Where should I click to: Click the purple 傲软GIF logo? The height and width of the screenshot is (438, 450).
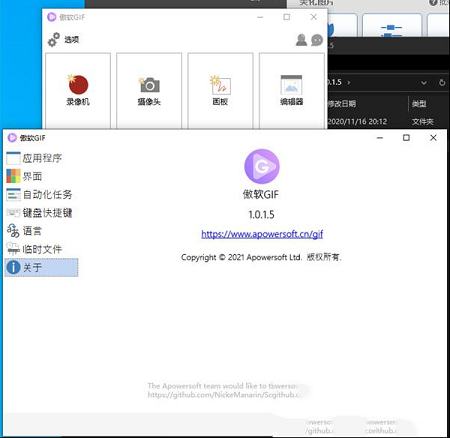(262, 166)
